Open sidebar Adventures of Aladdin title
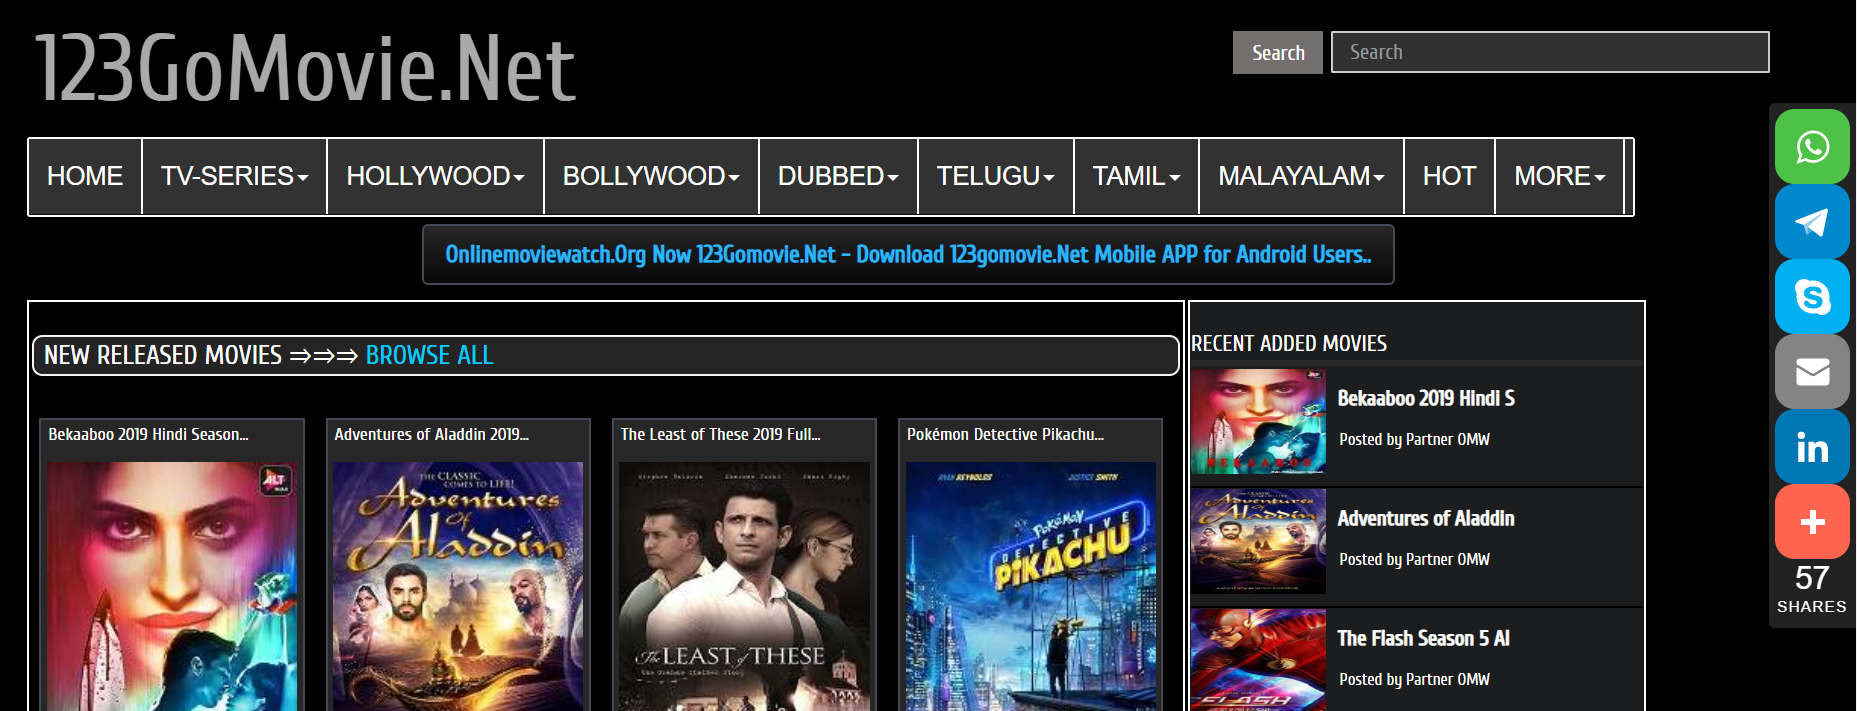This screenshot has width=1857, height=711. click(x=1426, y=518)
